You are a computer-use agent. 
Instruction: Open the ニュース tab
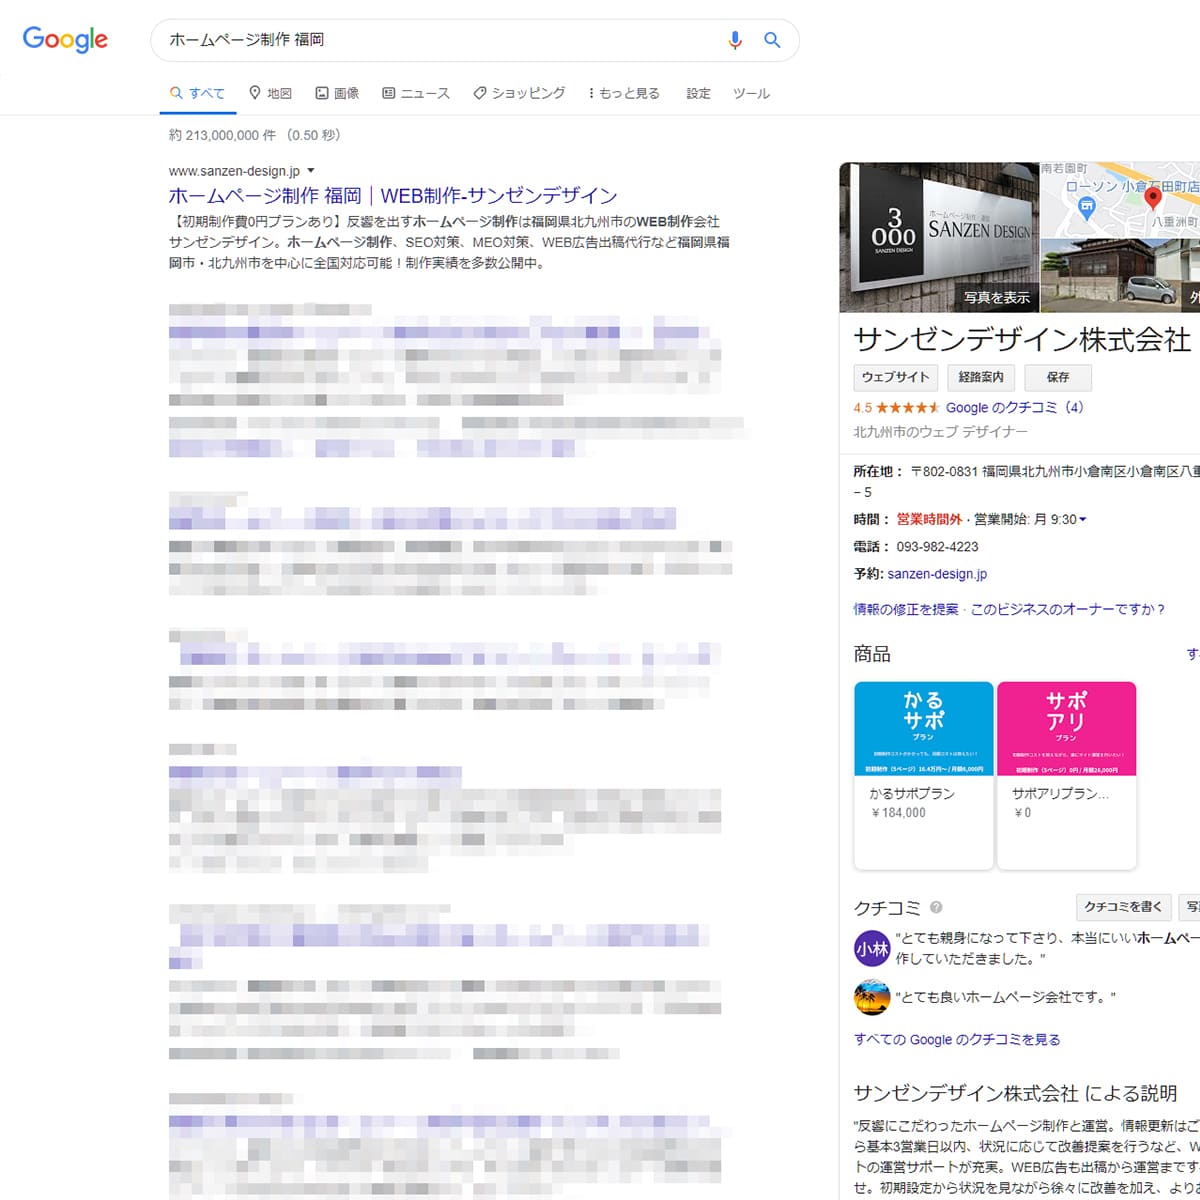point(416,93)
